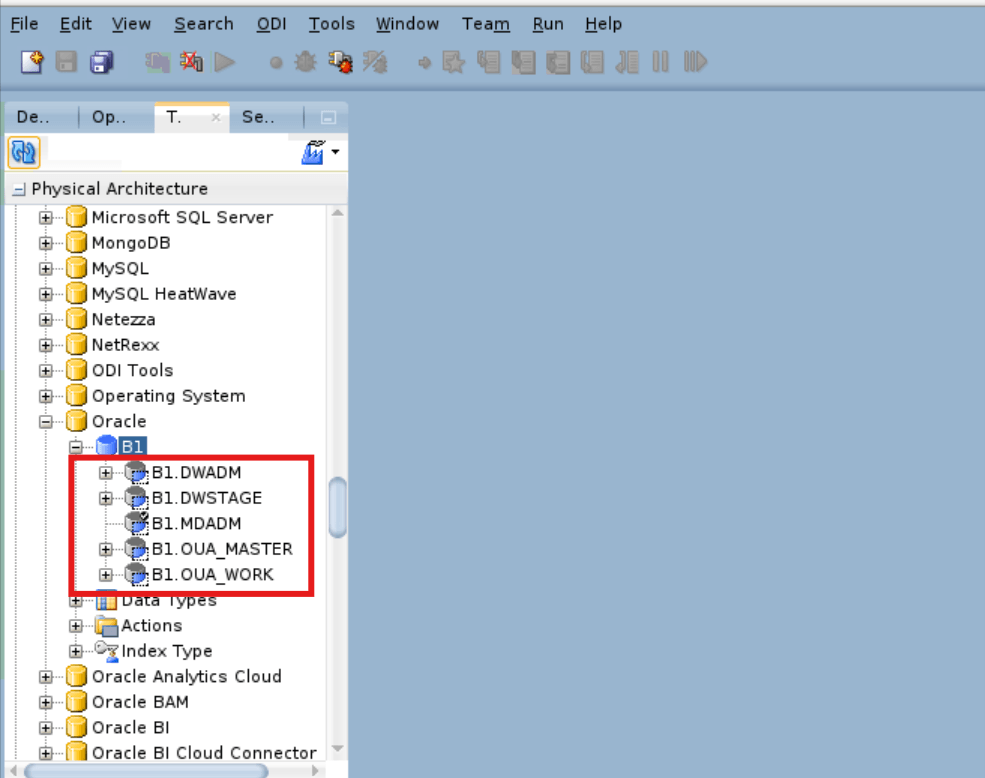
Task: Open the Tools menu
Action: [x=331, y=24]
